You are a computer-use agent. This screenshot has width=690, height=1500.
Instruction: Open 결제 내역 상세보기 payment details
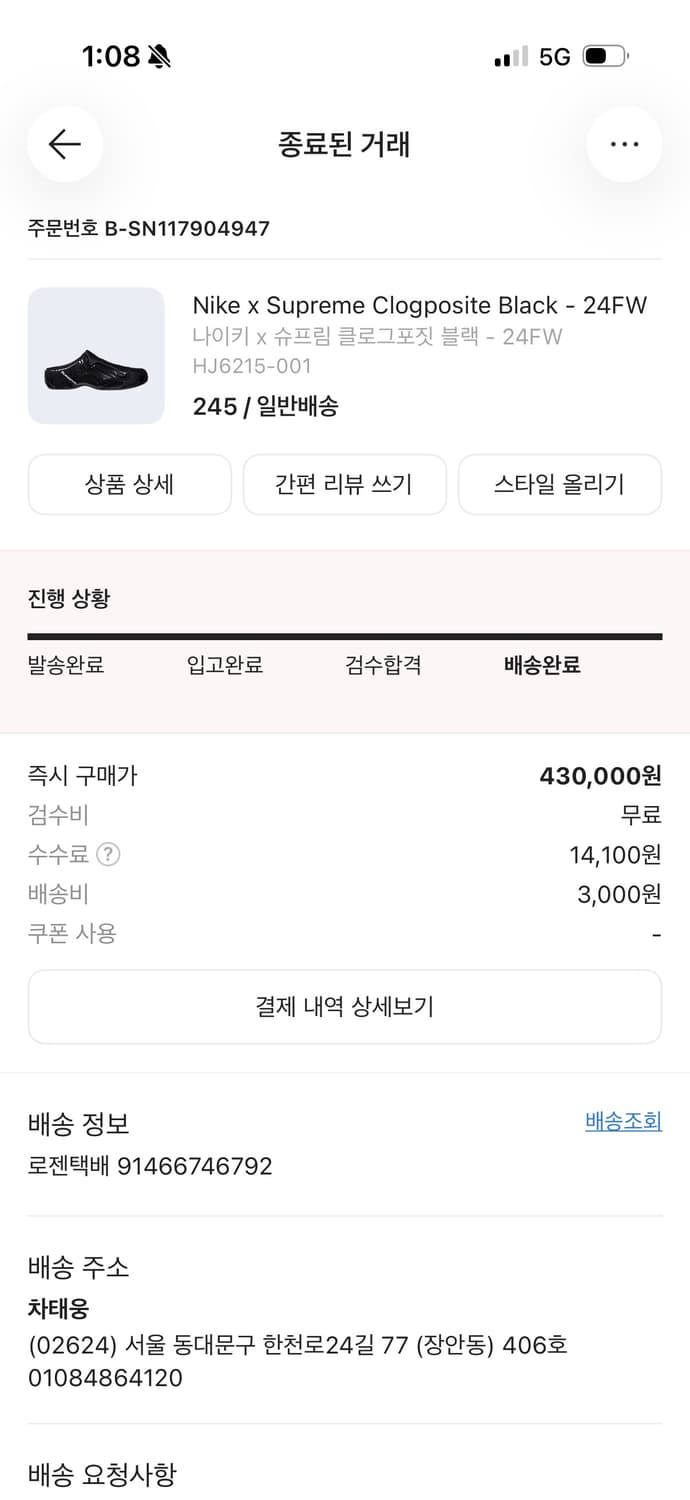click(x=345, y=1008)
